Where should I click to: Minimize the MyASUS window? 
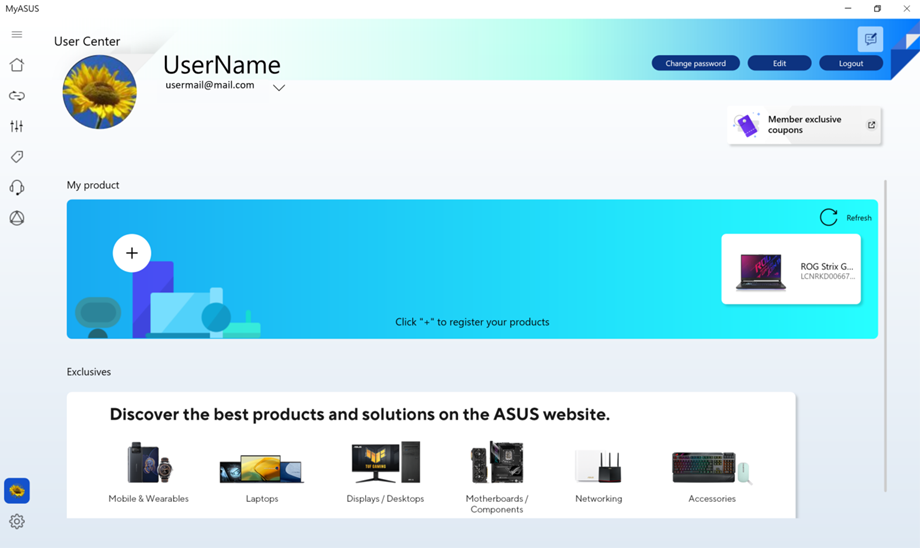click(x=848, y=9)
